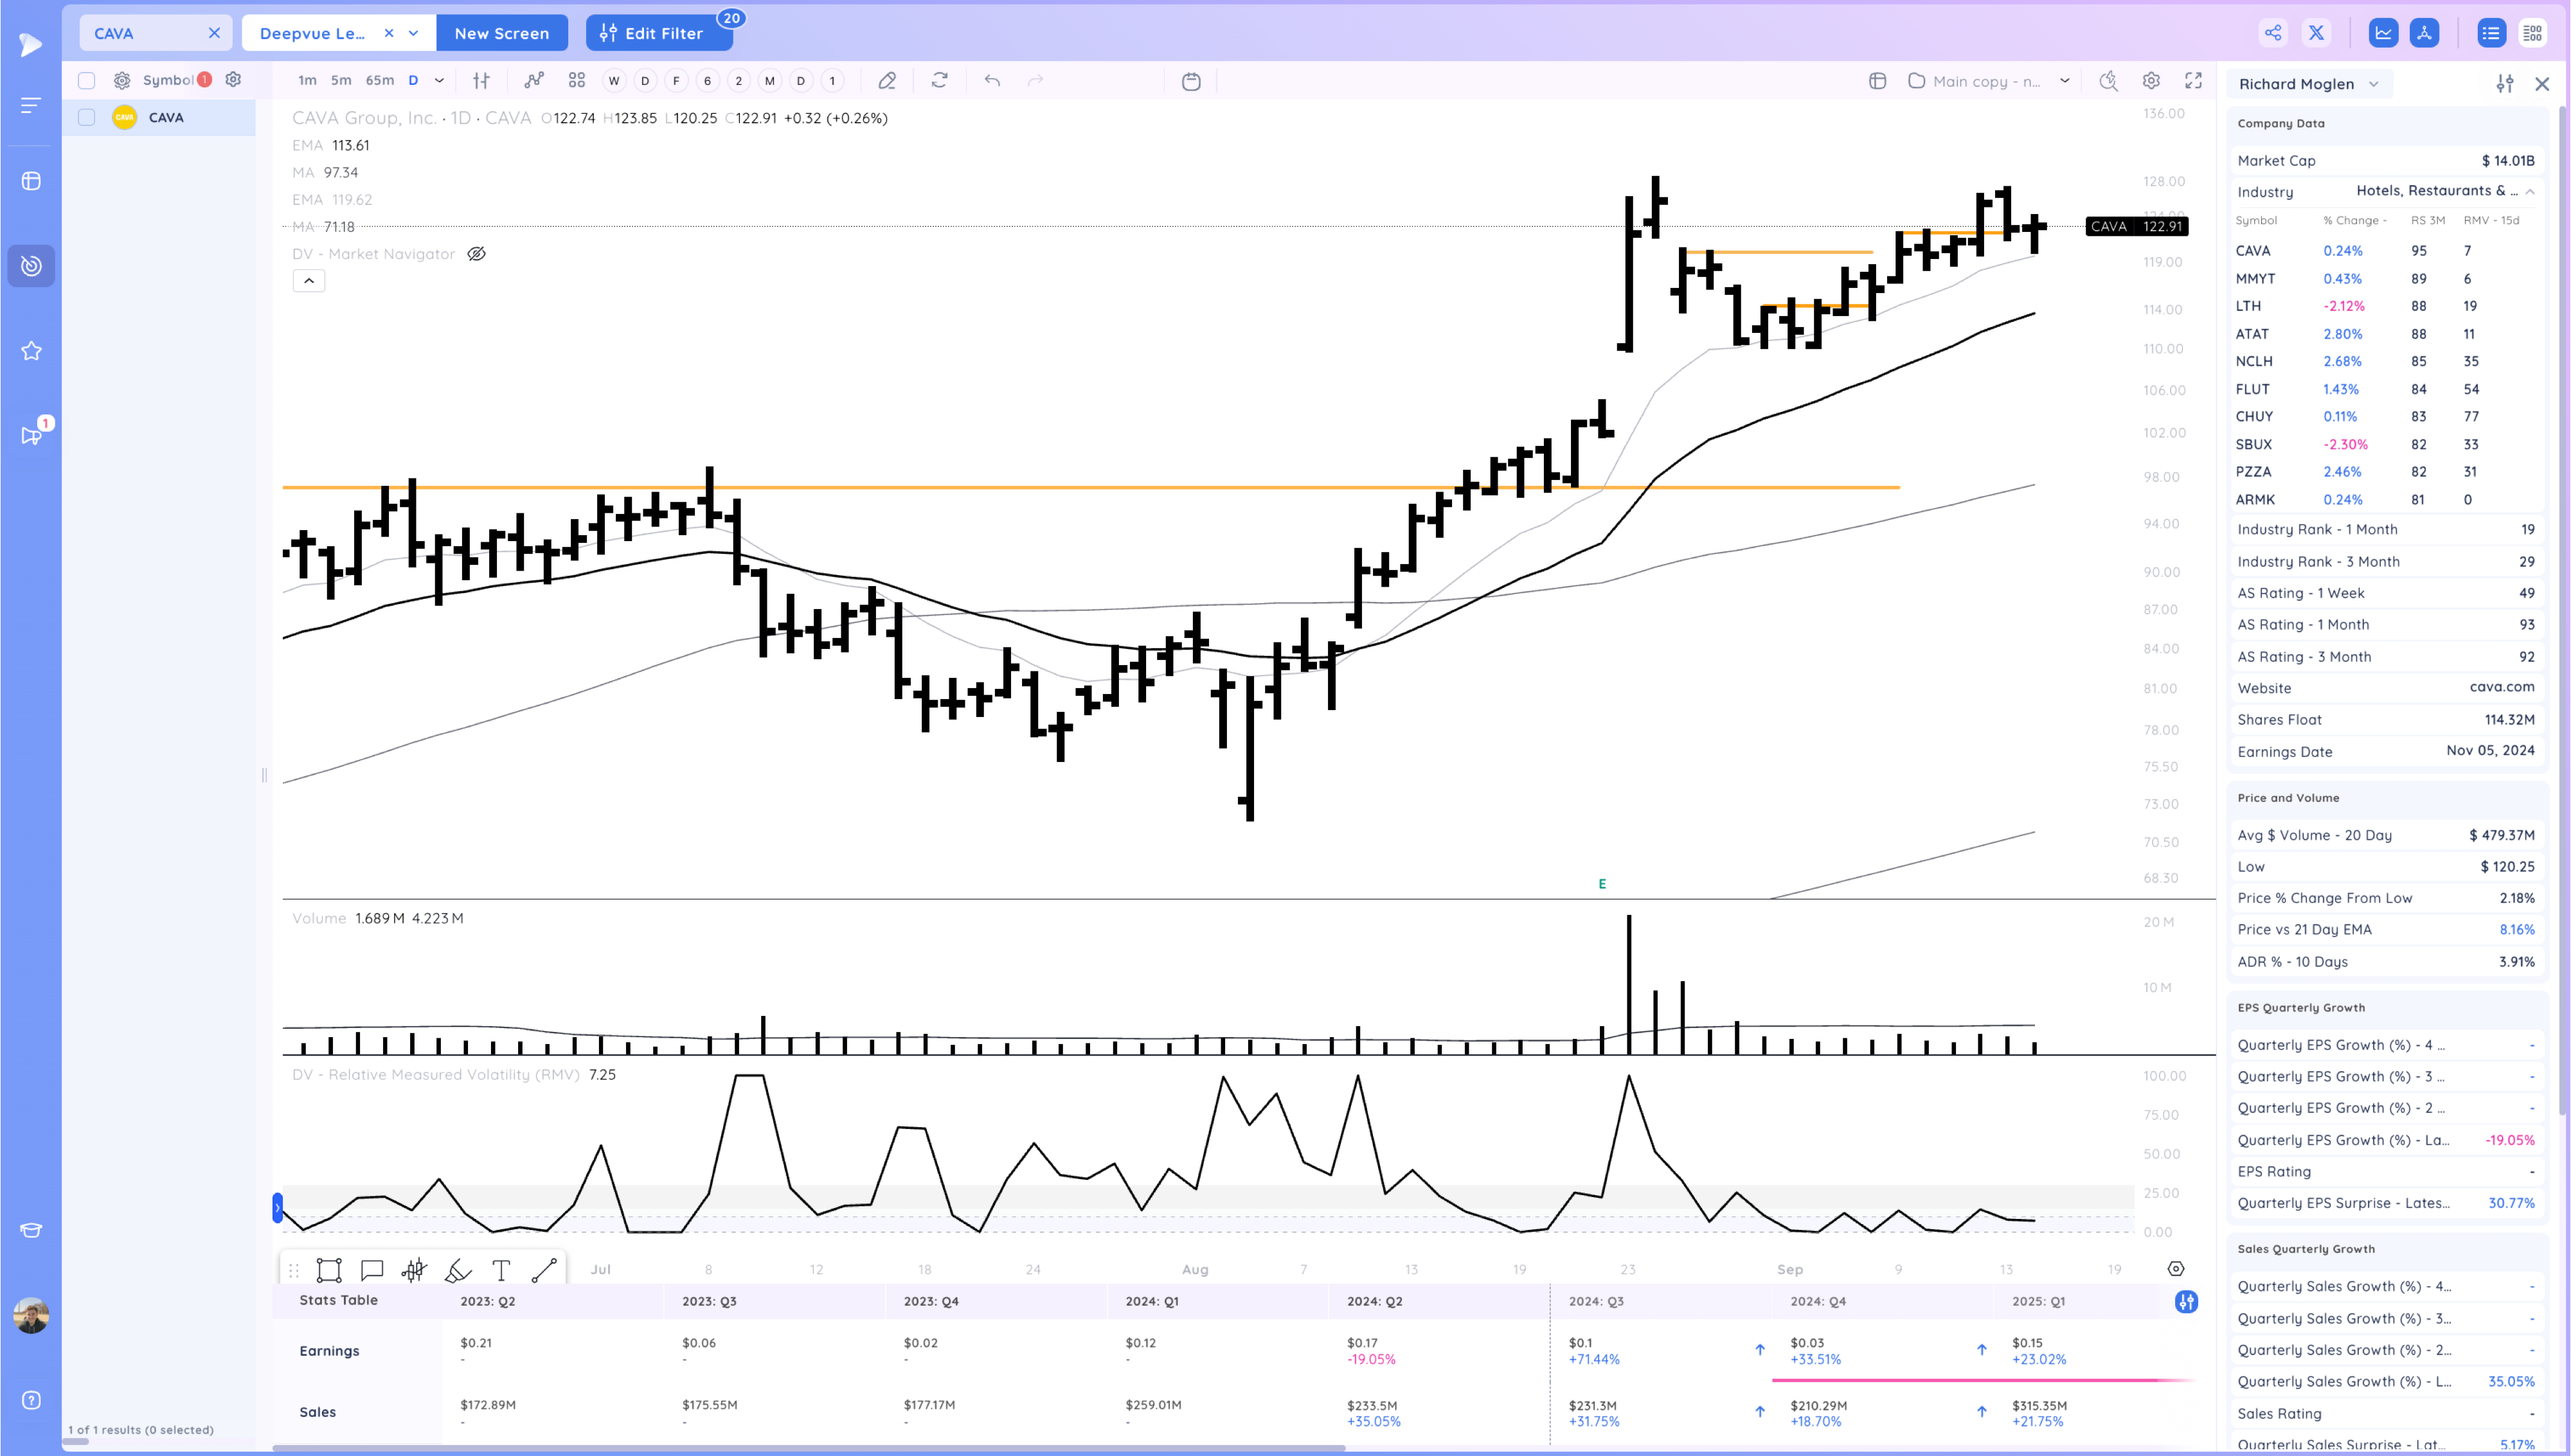
Task: Select the eraser drawing tool in chart toolbar
Action: click(887, 81)
